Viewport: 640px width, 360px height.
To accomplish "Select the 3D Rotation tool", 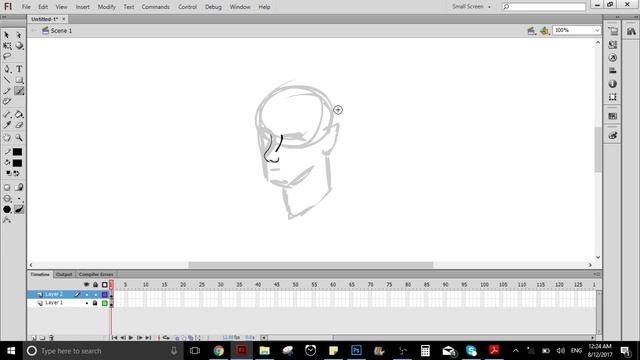I will 19,46.
